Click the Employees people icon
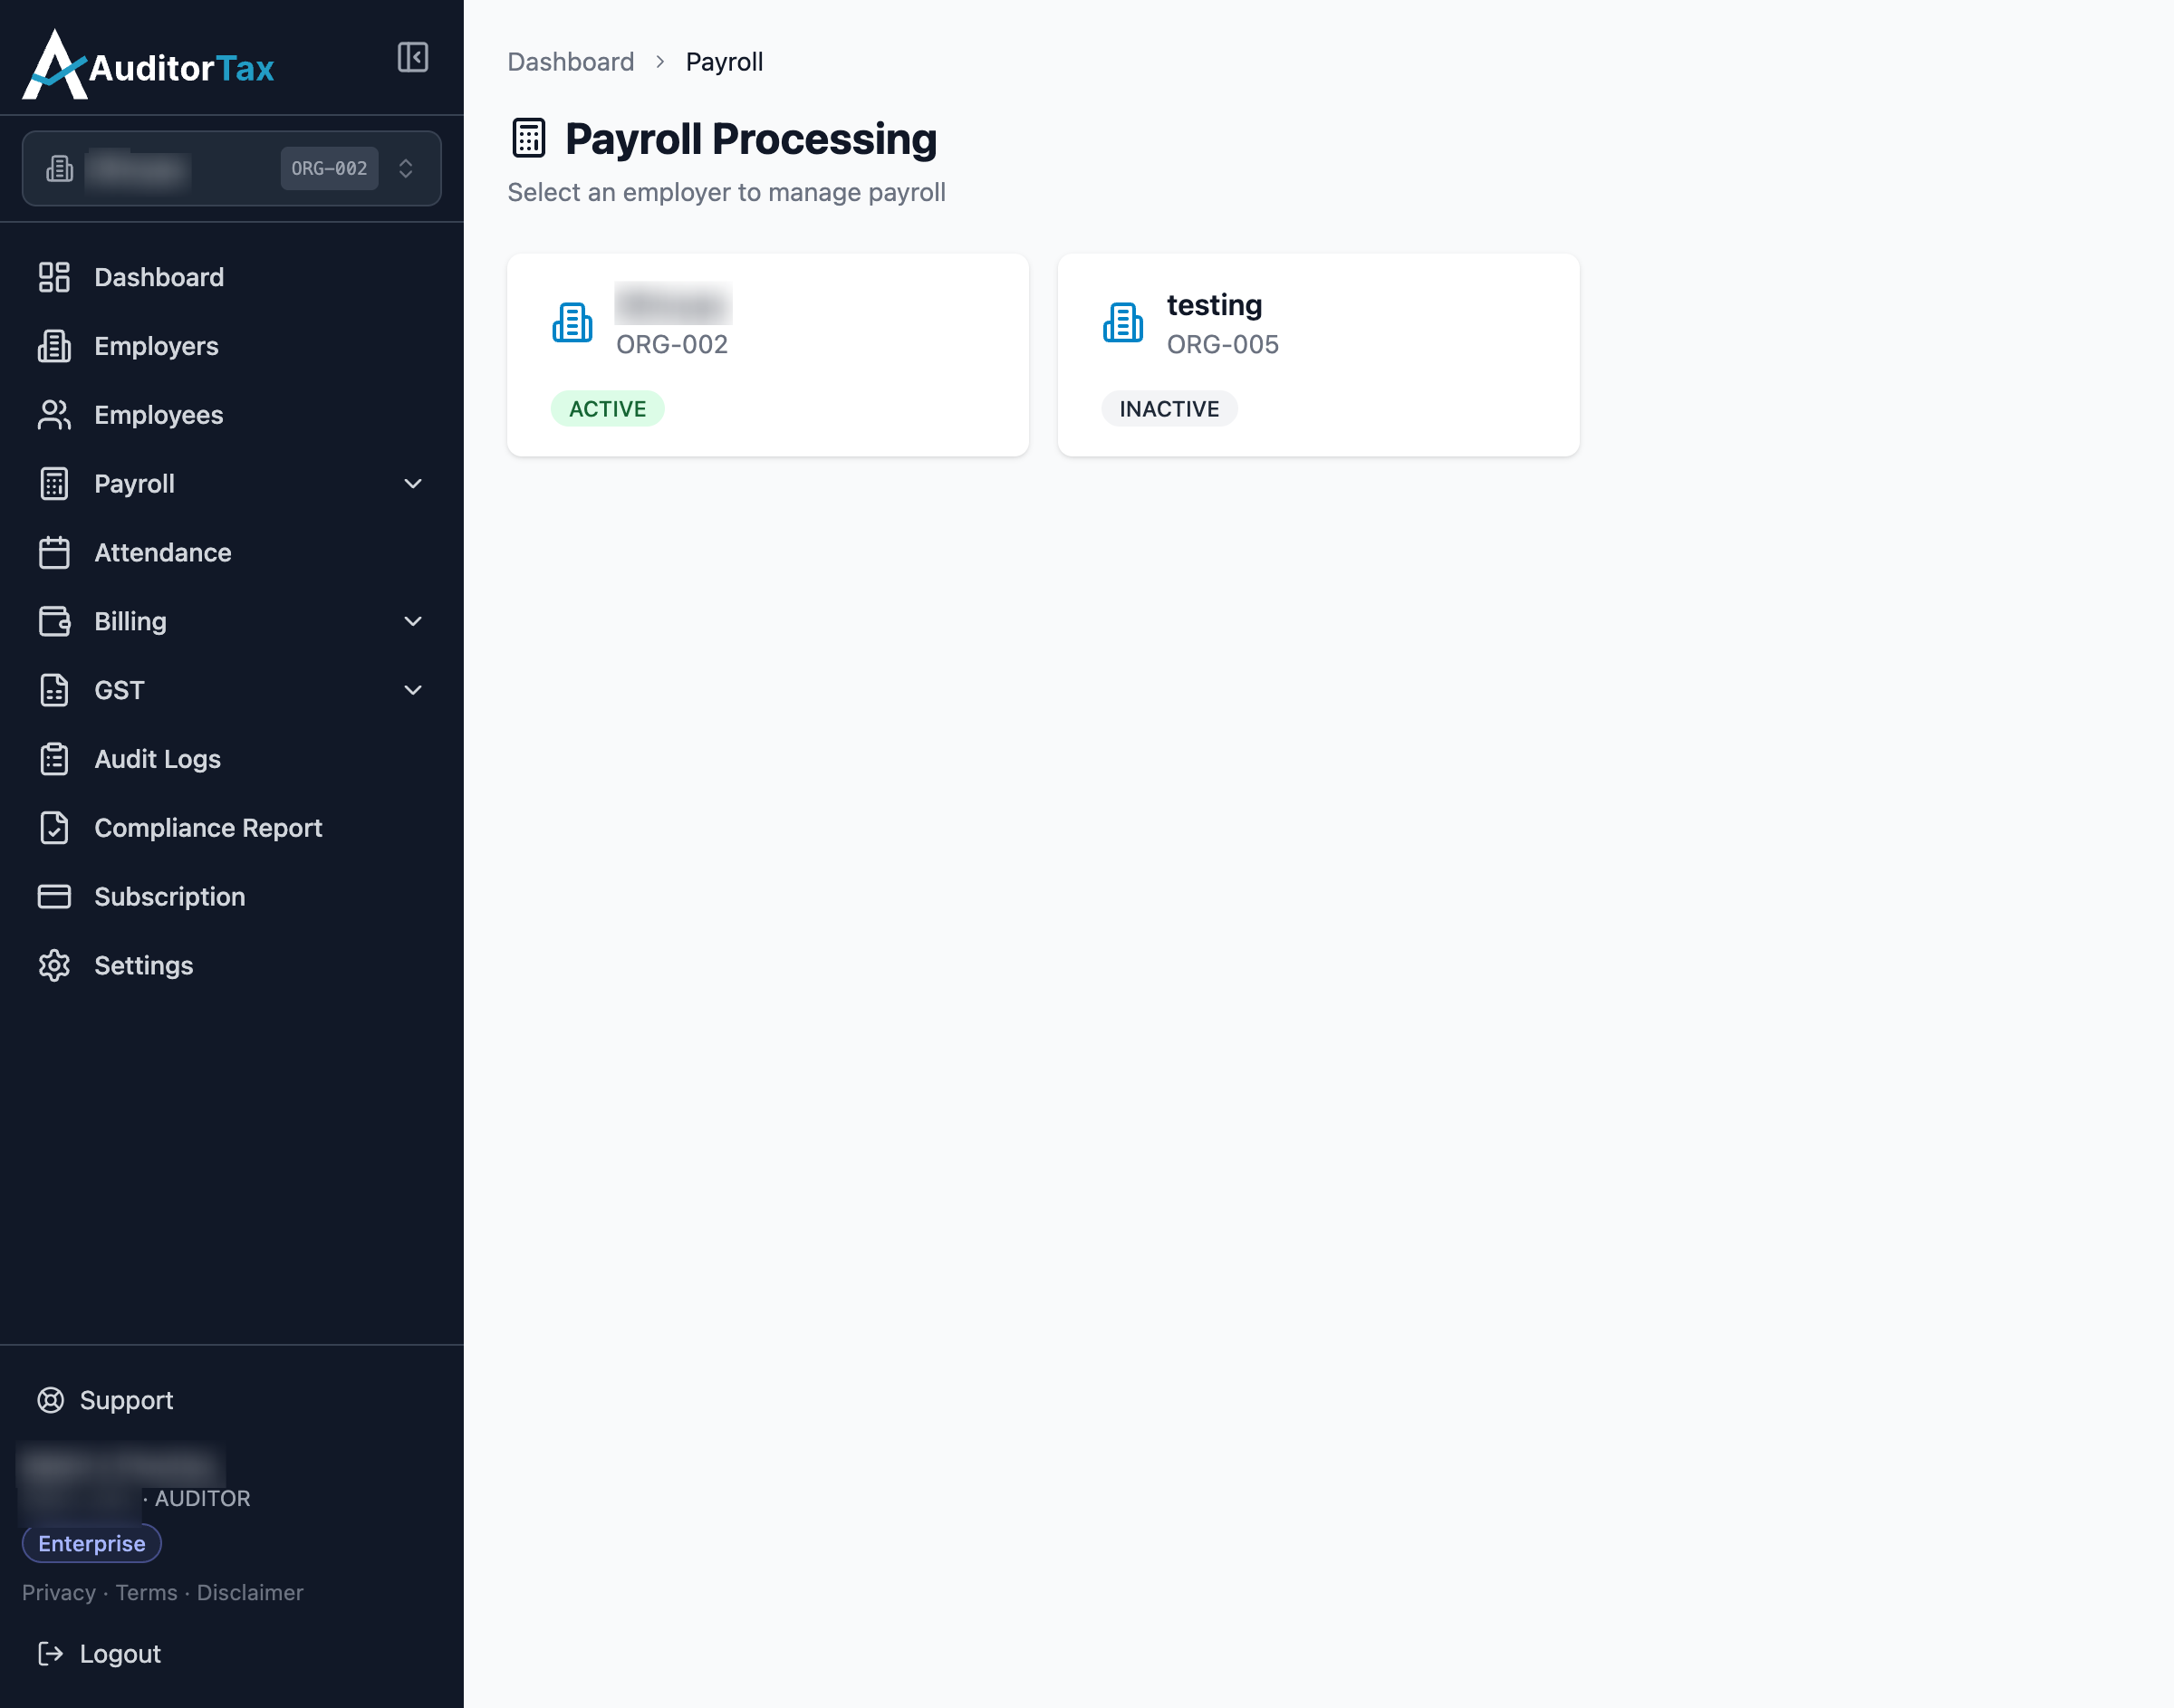The height and width of the screenshot is (1708, 2174). 54,415
